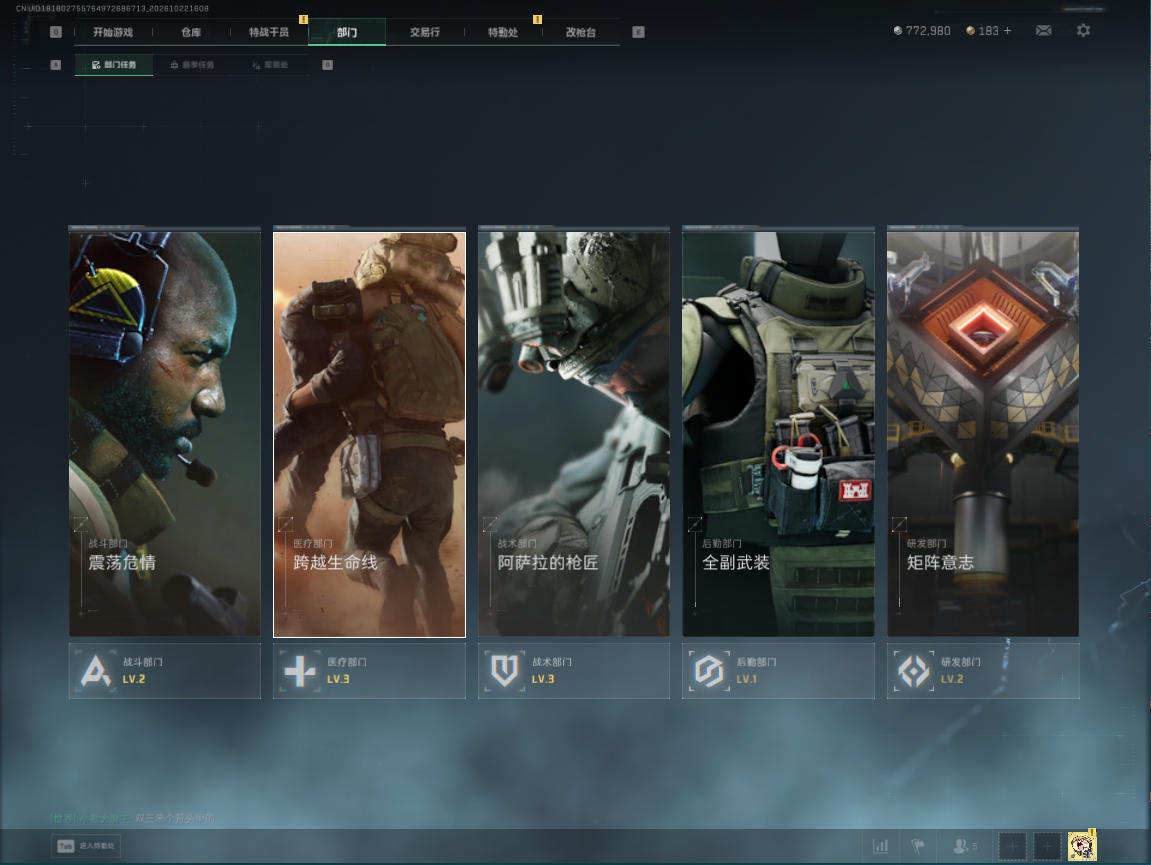The image size is (1151, 865).
Task: Open the statistics bar chart icon
Action: 881,846
